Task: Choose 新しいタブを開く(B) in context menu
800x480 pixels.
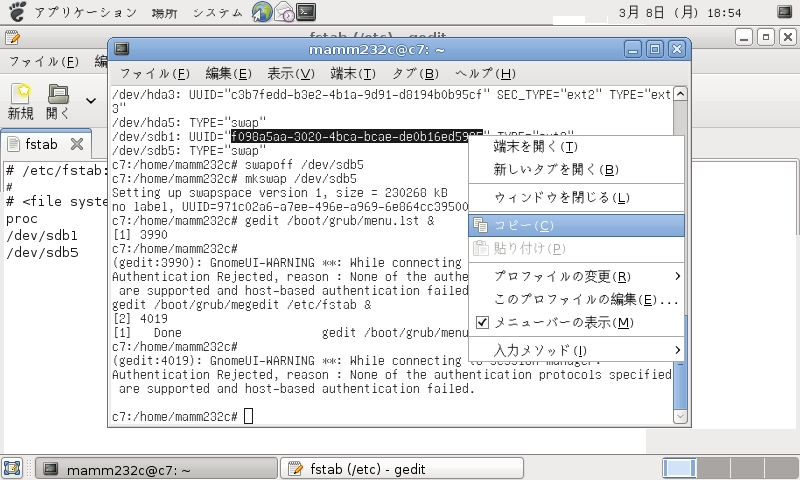Action: pos(577,170)
